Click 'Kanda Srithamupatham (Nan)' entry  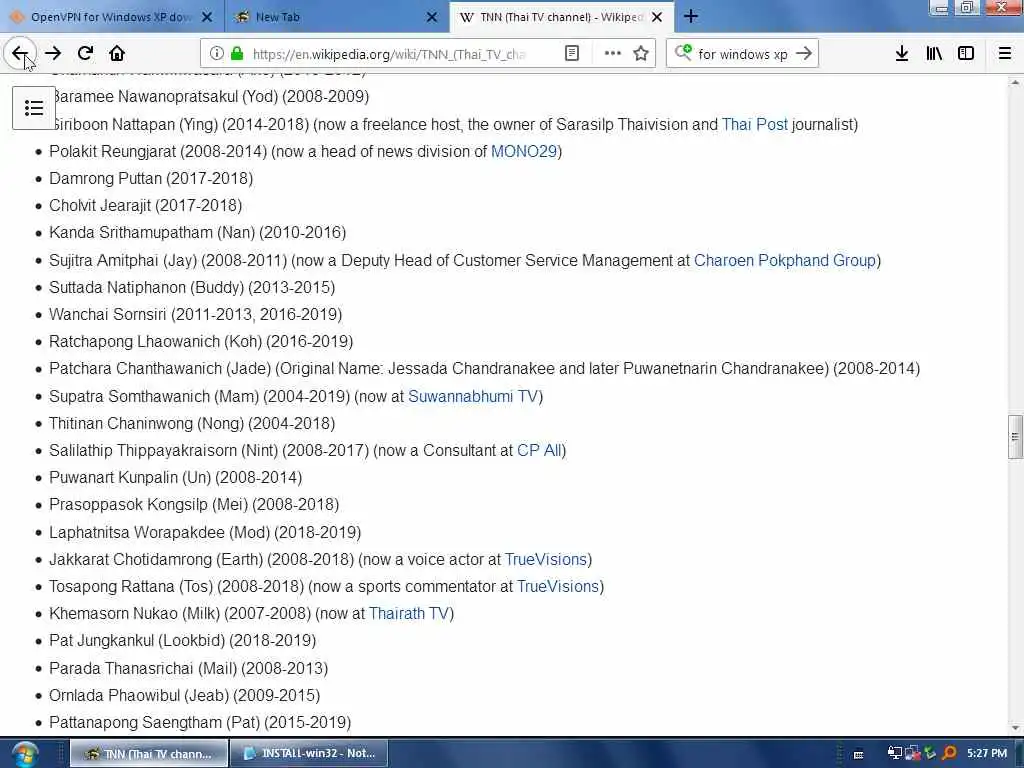click(x=197, y=232)
